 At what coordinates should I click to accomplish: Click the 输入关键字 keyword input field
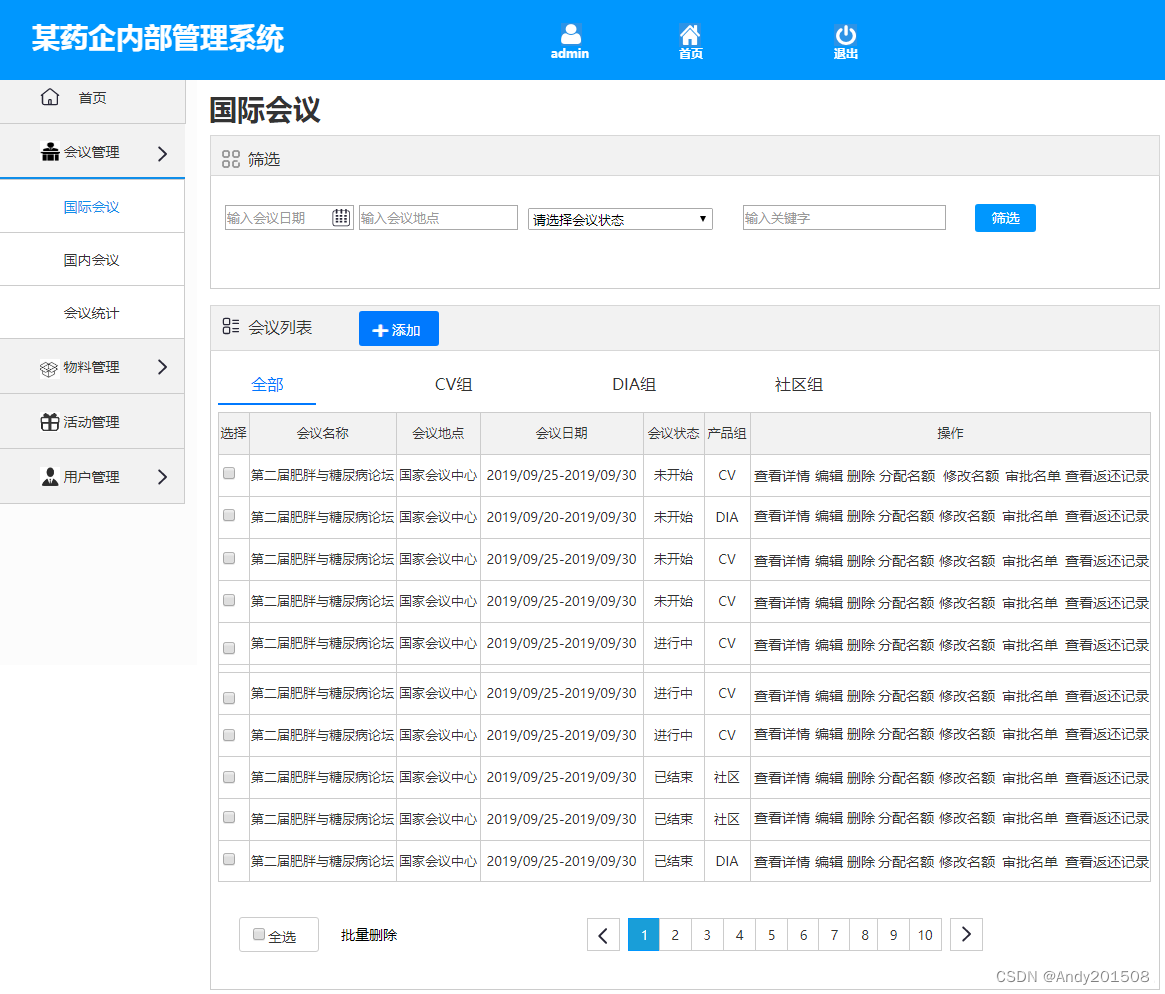[x=843, y=217]
